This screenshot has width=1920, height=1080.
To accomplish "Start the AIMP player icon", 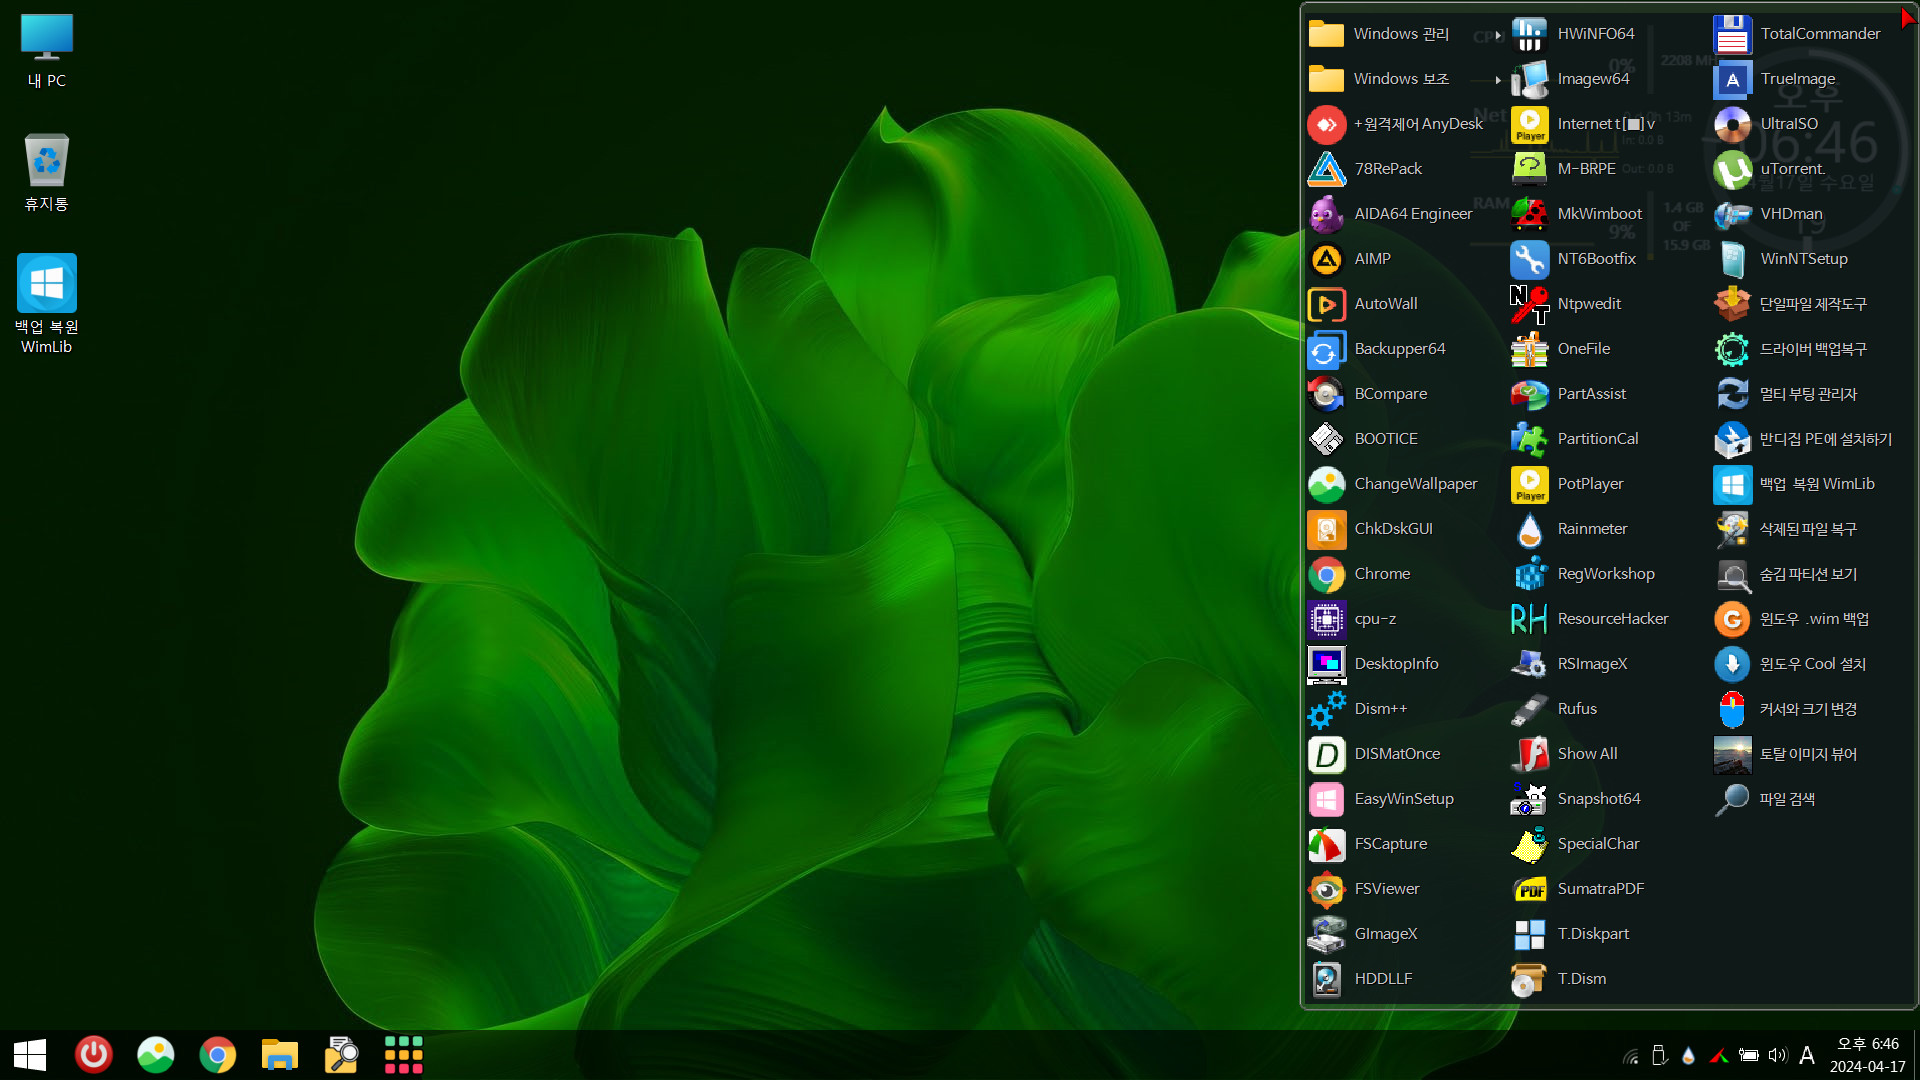I will point(1327,259).
